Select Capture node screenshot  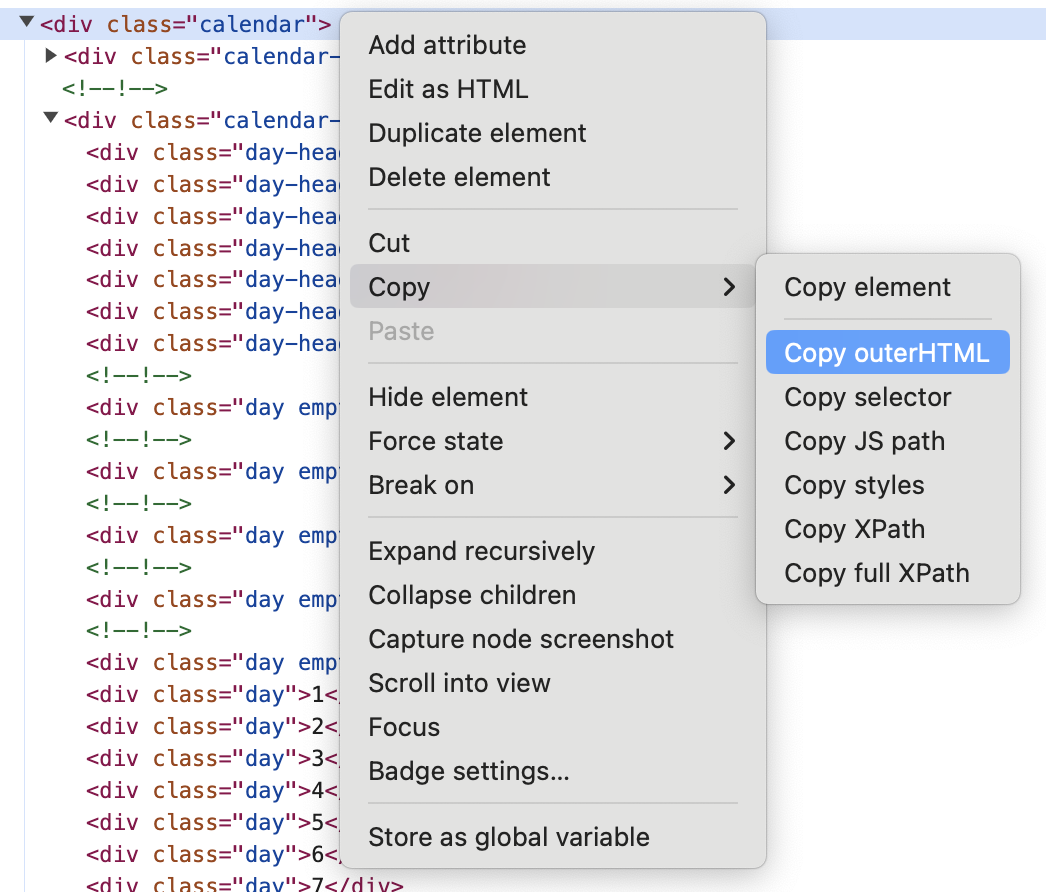[x=520, y=639]
